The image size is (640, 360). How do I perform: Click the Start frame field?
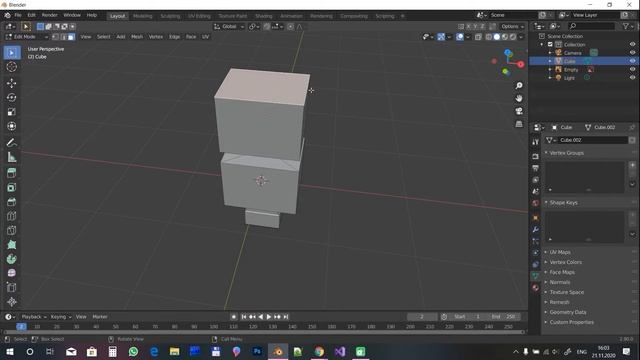467,317
